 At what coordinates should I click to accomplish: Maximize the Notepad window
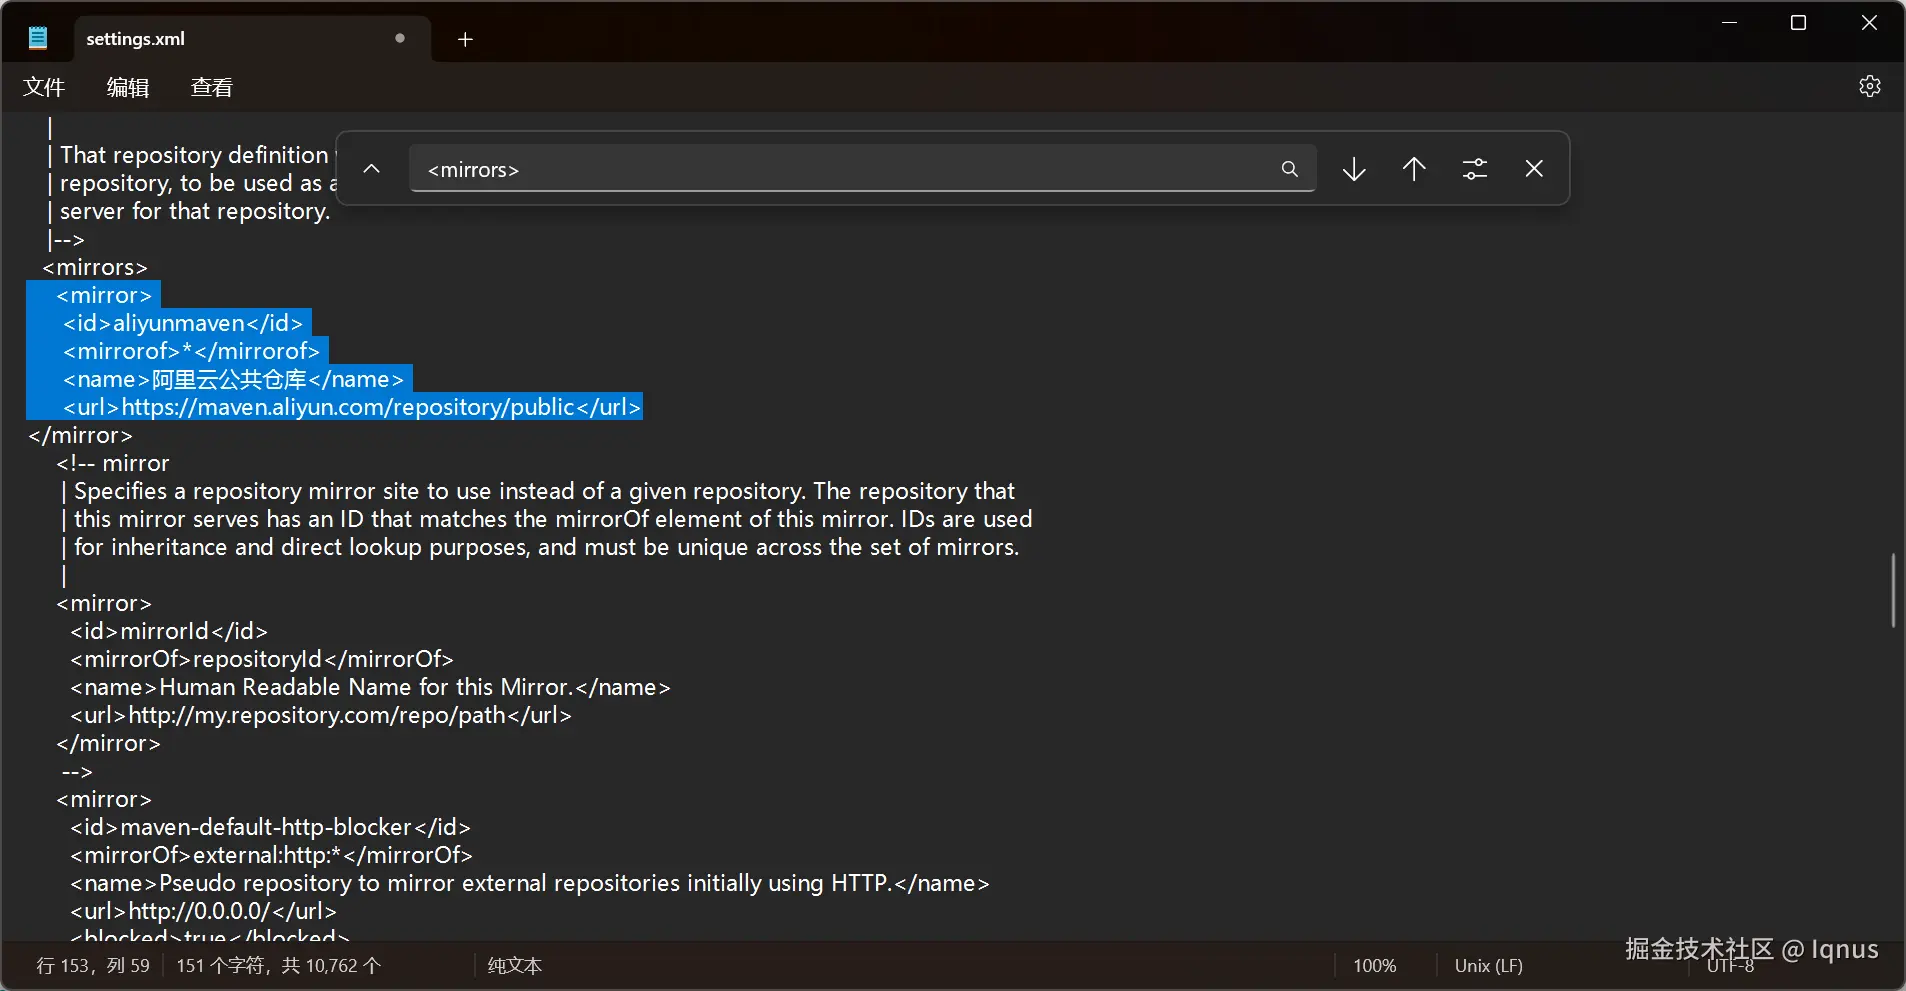pyautogui.click(x=1798, y=23)
